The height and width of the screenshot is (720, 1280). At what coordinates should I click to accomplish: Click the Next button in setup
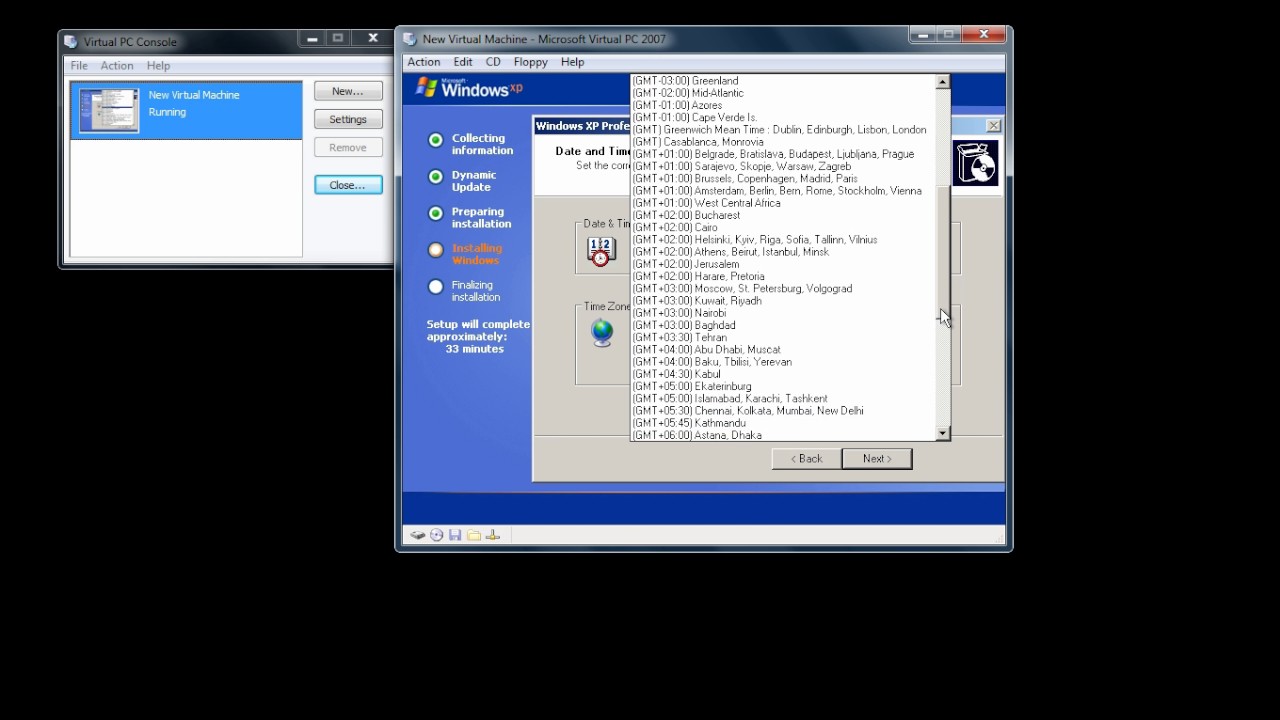877,459
